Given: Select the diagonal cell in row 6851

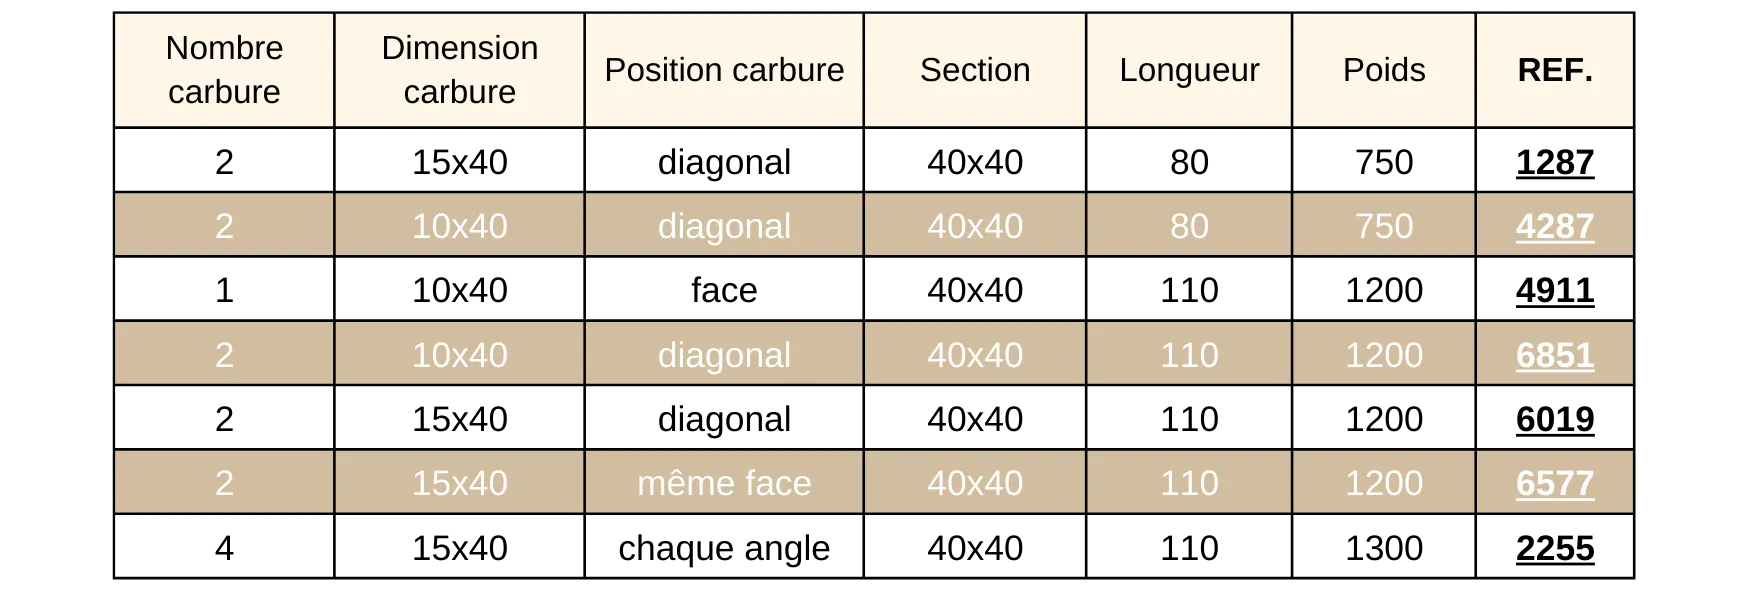Looking at the screenshot, I should click(724, 355).
